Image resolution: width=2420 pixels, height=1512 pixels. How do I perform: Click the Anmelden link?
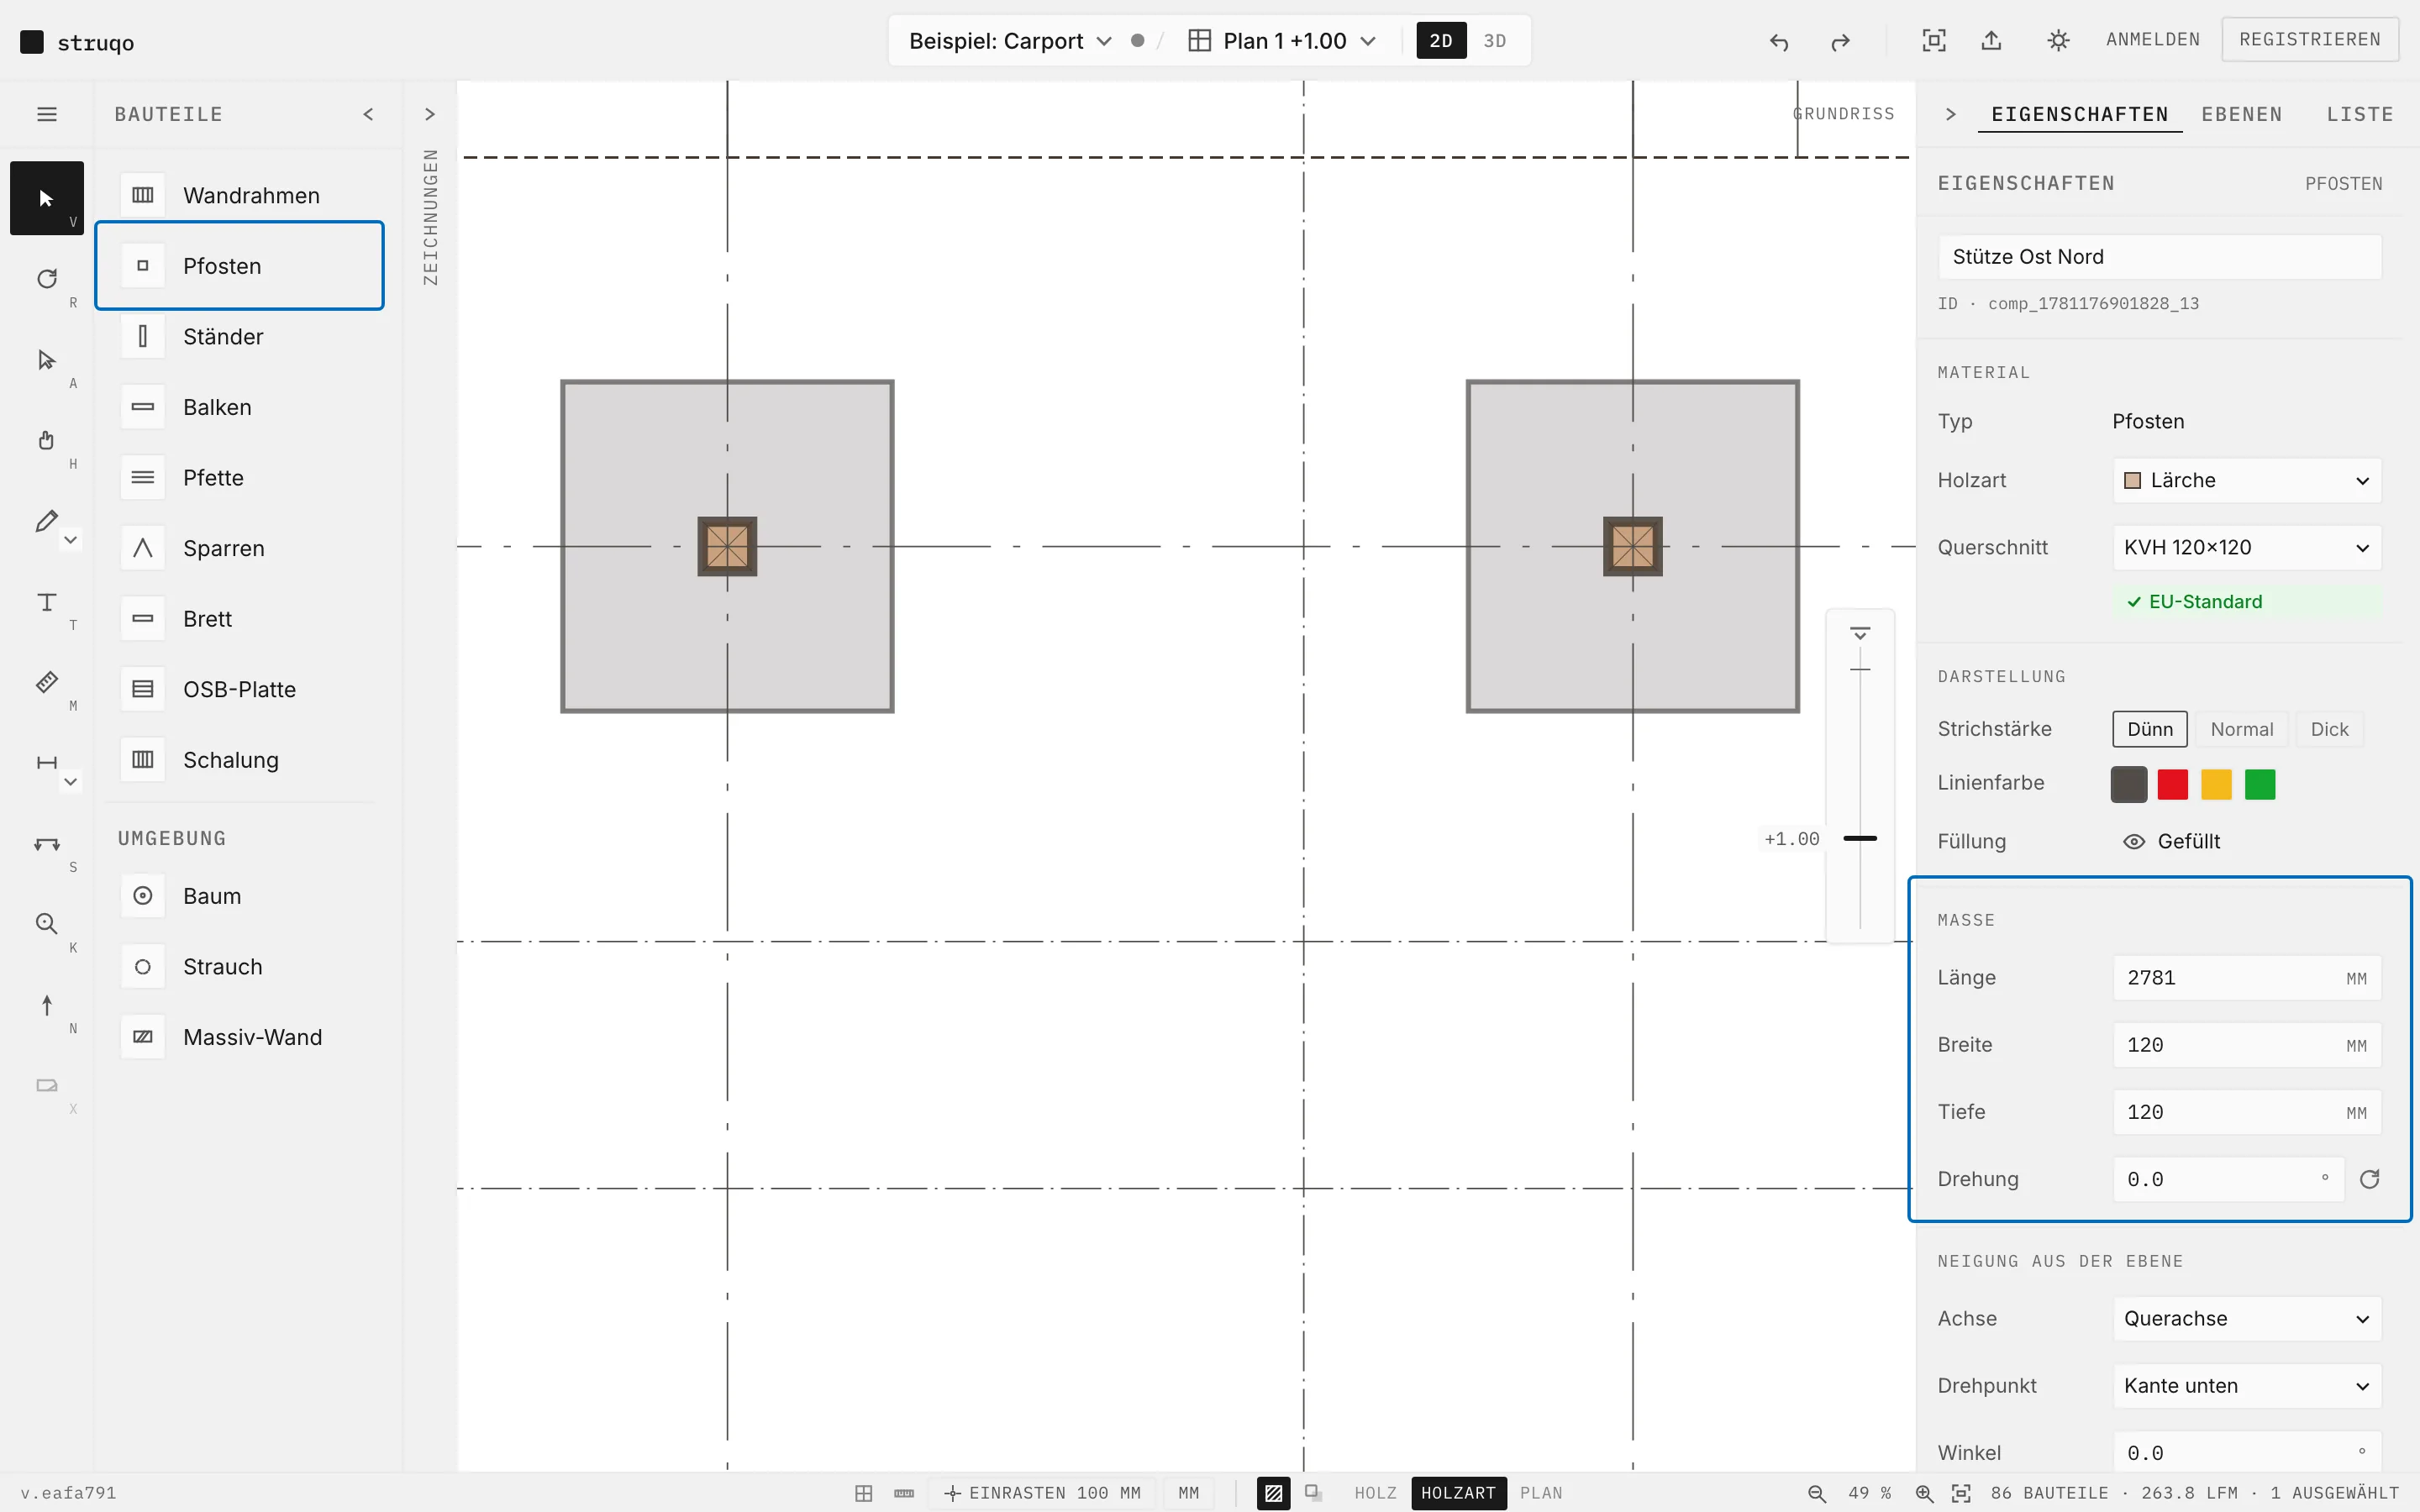(x=2153, y=39)
